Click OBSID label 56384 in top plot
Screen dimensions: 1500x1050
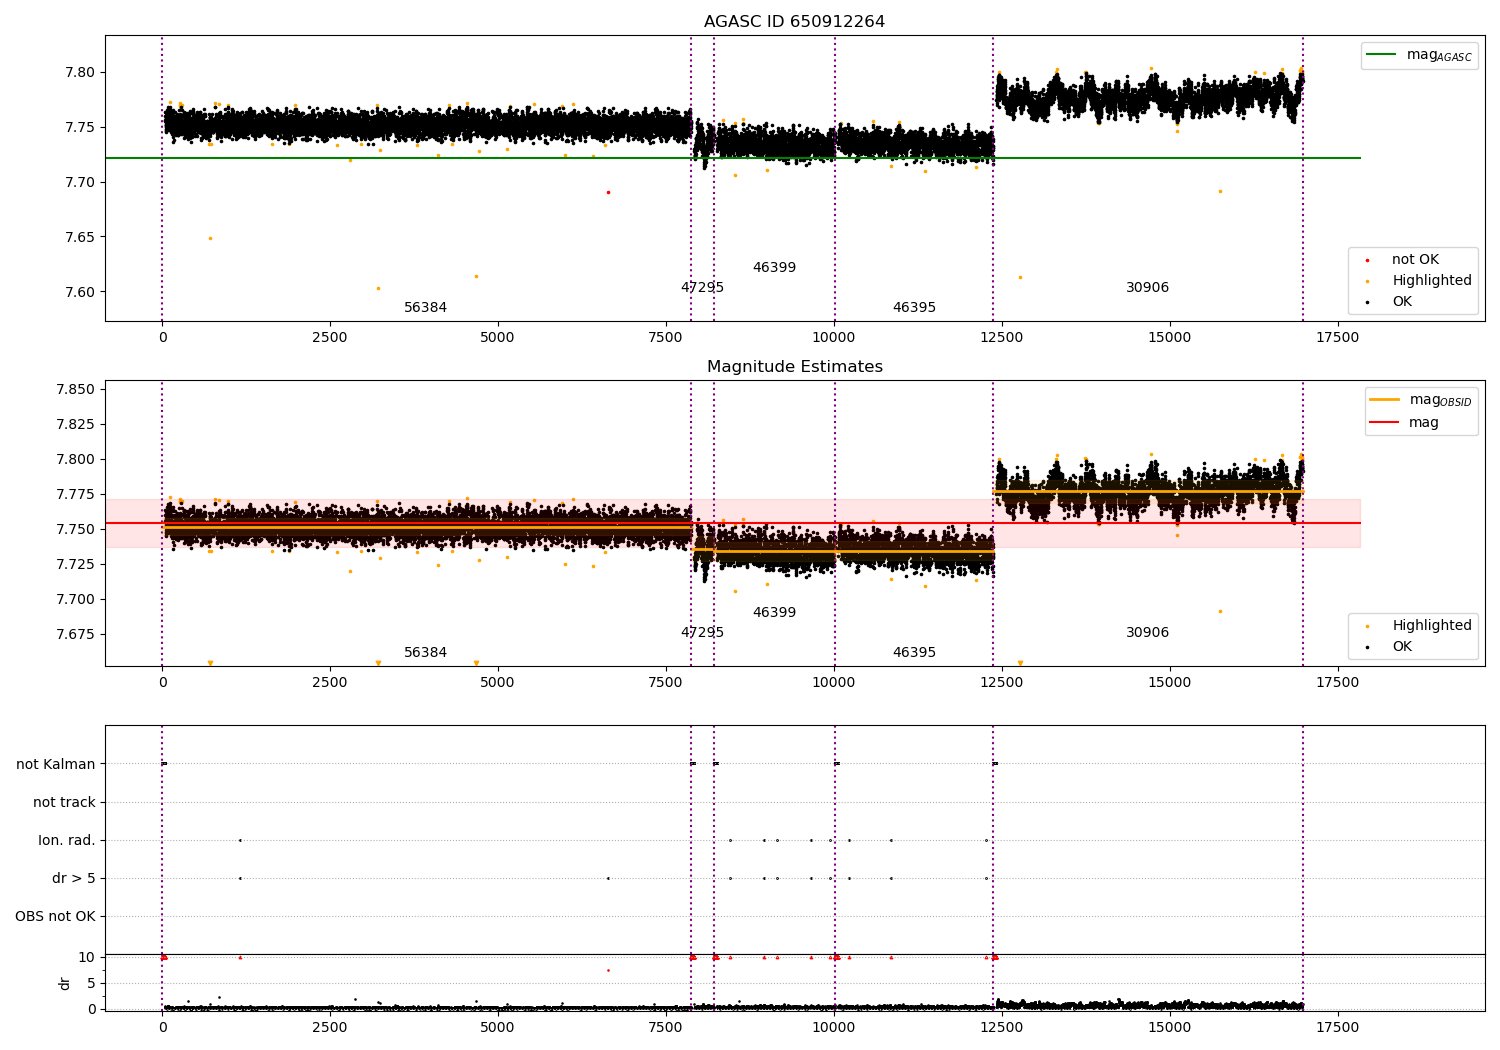pos(425,308)
